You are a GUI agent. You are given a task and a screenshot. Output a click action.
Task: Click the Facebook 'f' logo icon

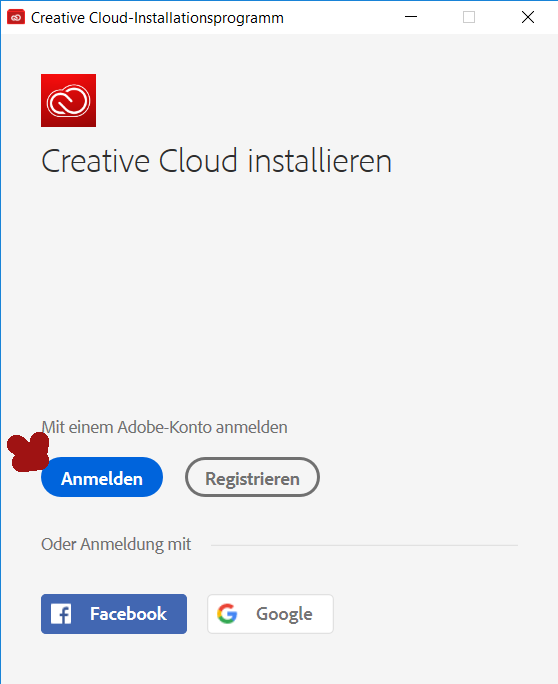point(61,614)
